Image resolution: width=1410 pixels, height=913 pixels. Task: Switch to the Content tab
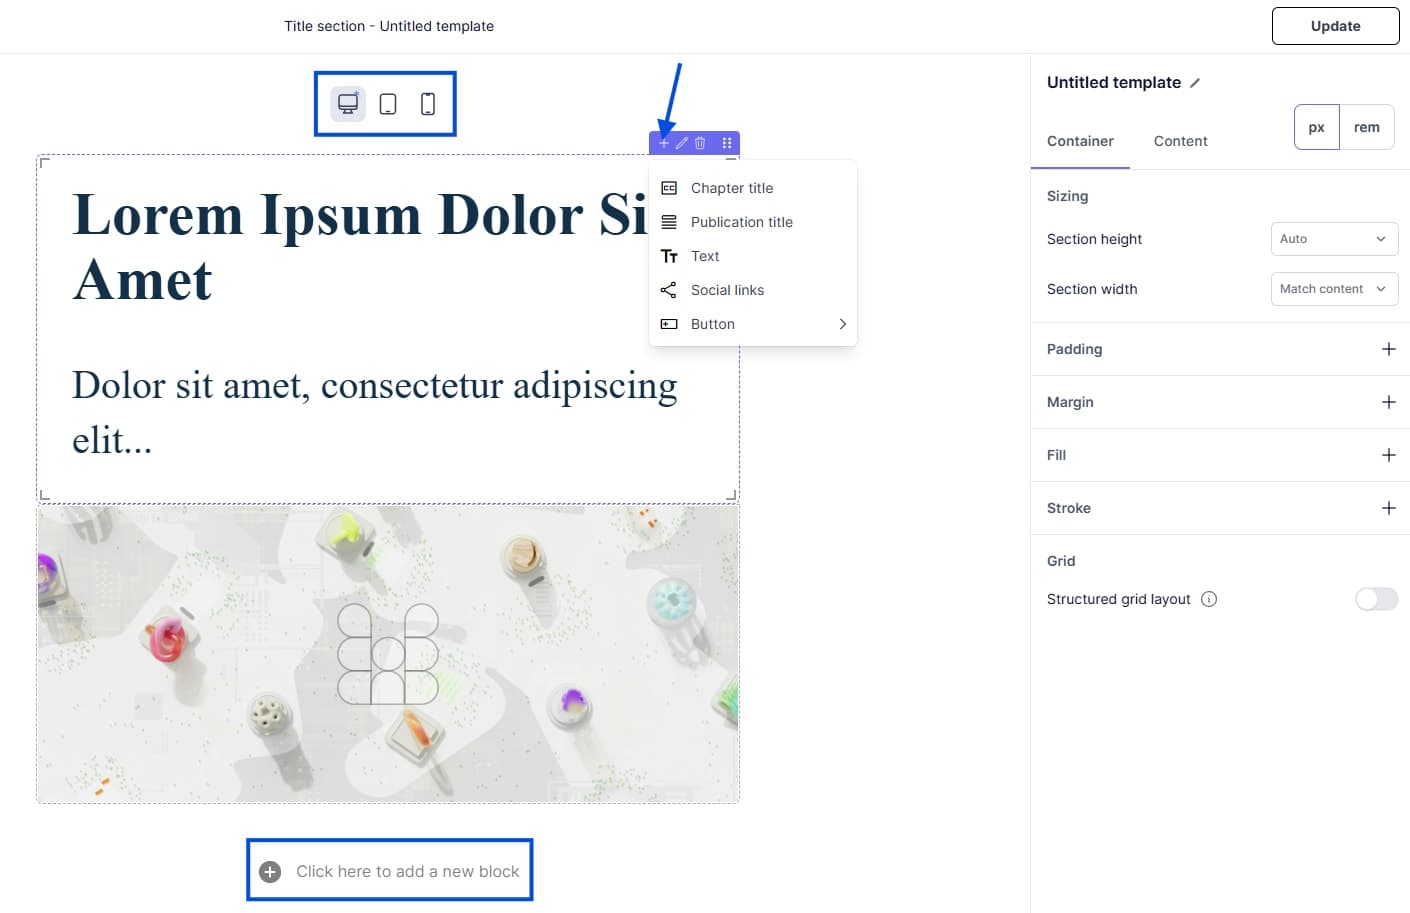tap(1180, 141)
